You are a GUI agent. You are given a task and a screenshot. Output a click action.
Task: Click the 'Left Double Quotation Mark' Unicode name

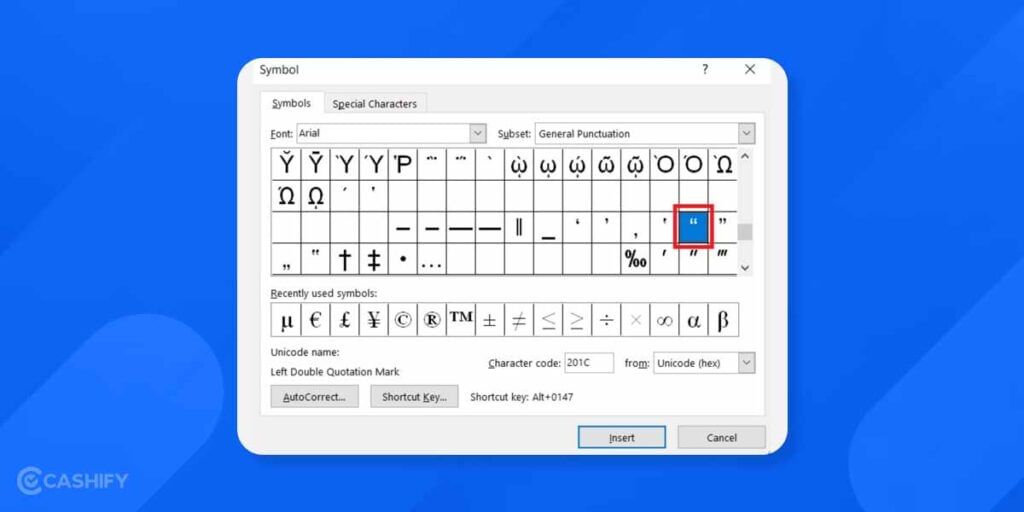tap(335, 372)
